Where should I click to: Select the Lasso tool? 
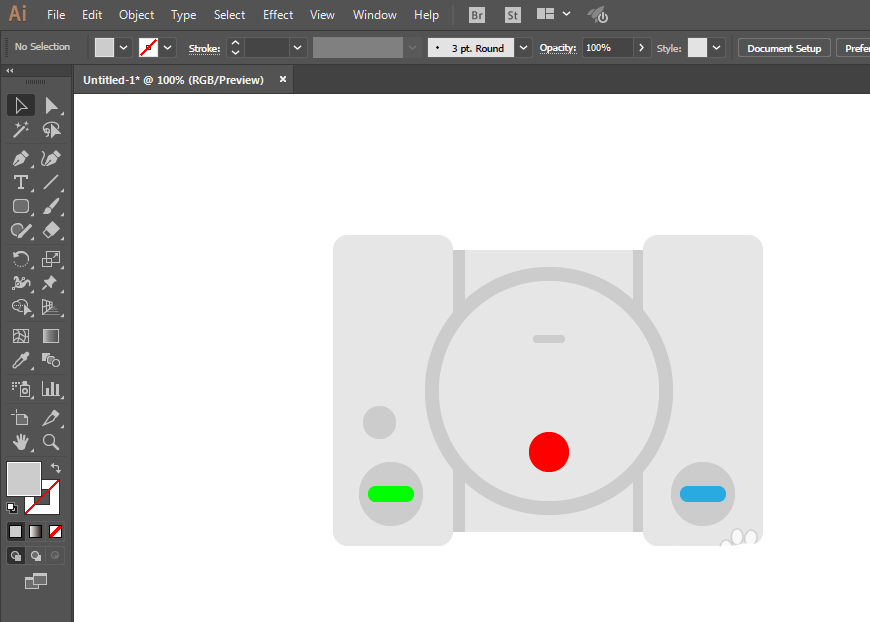tap(51, 130)
